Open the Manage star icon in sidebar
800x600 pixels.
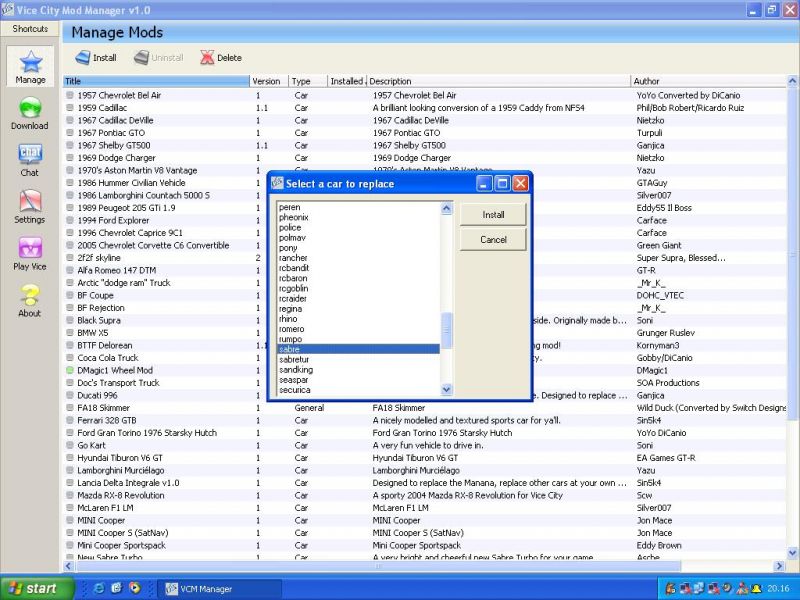coord(30,65)
